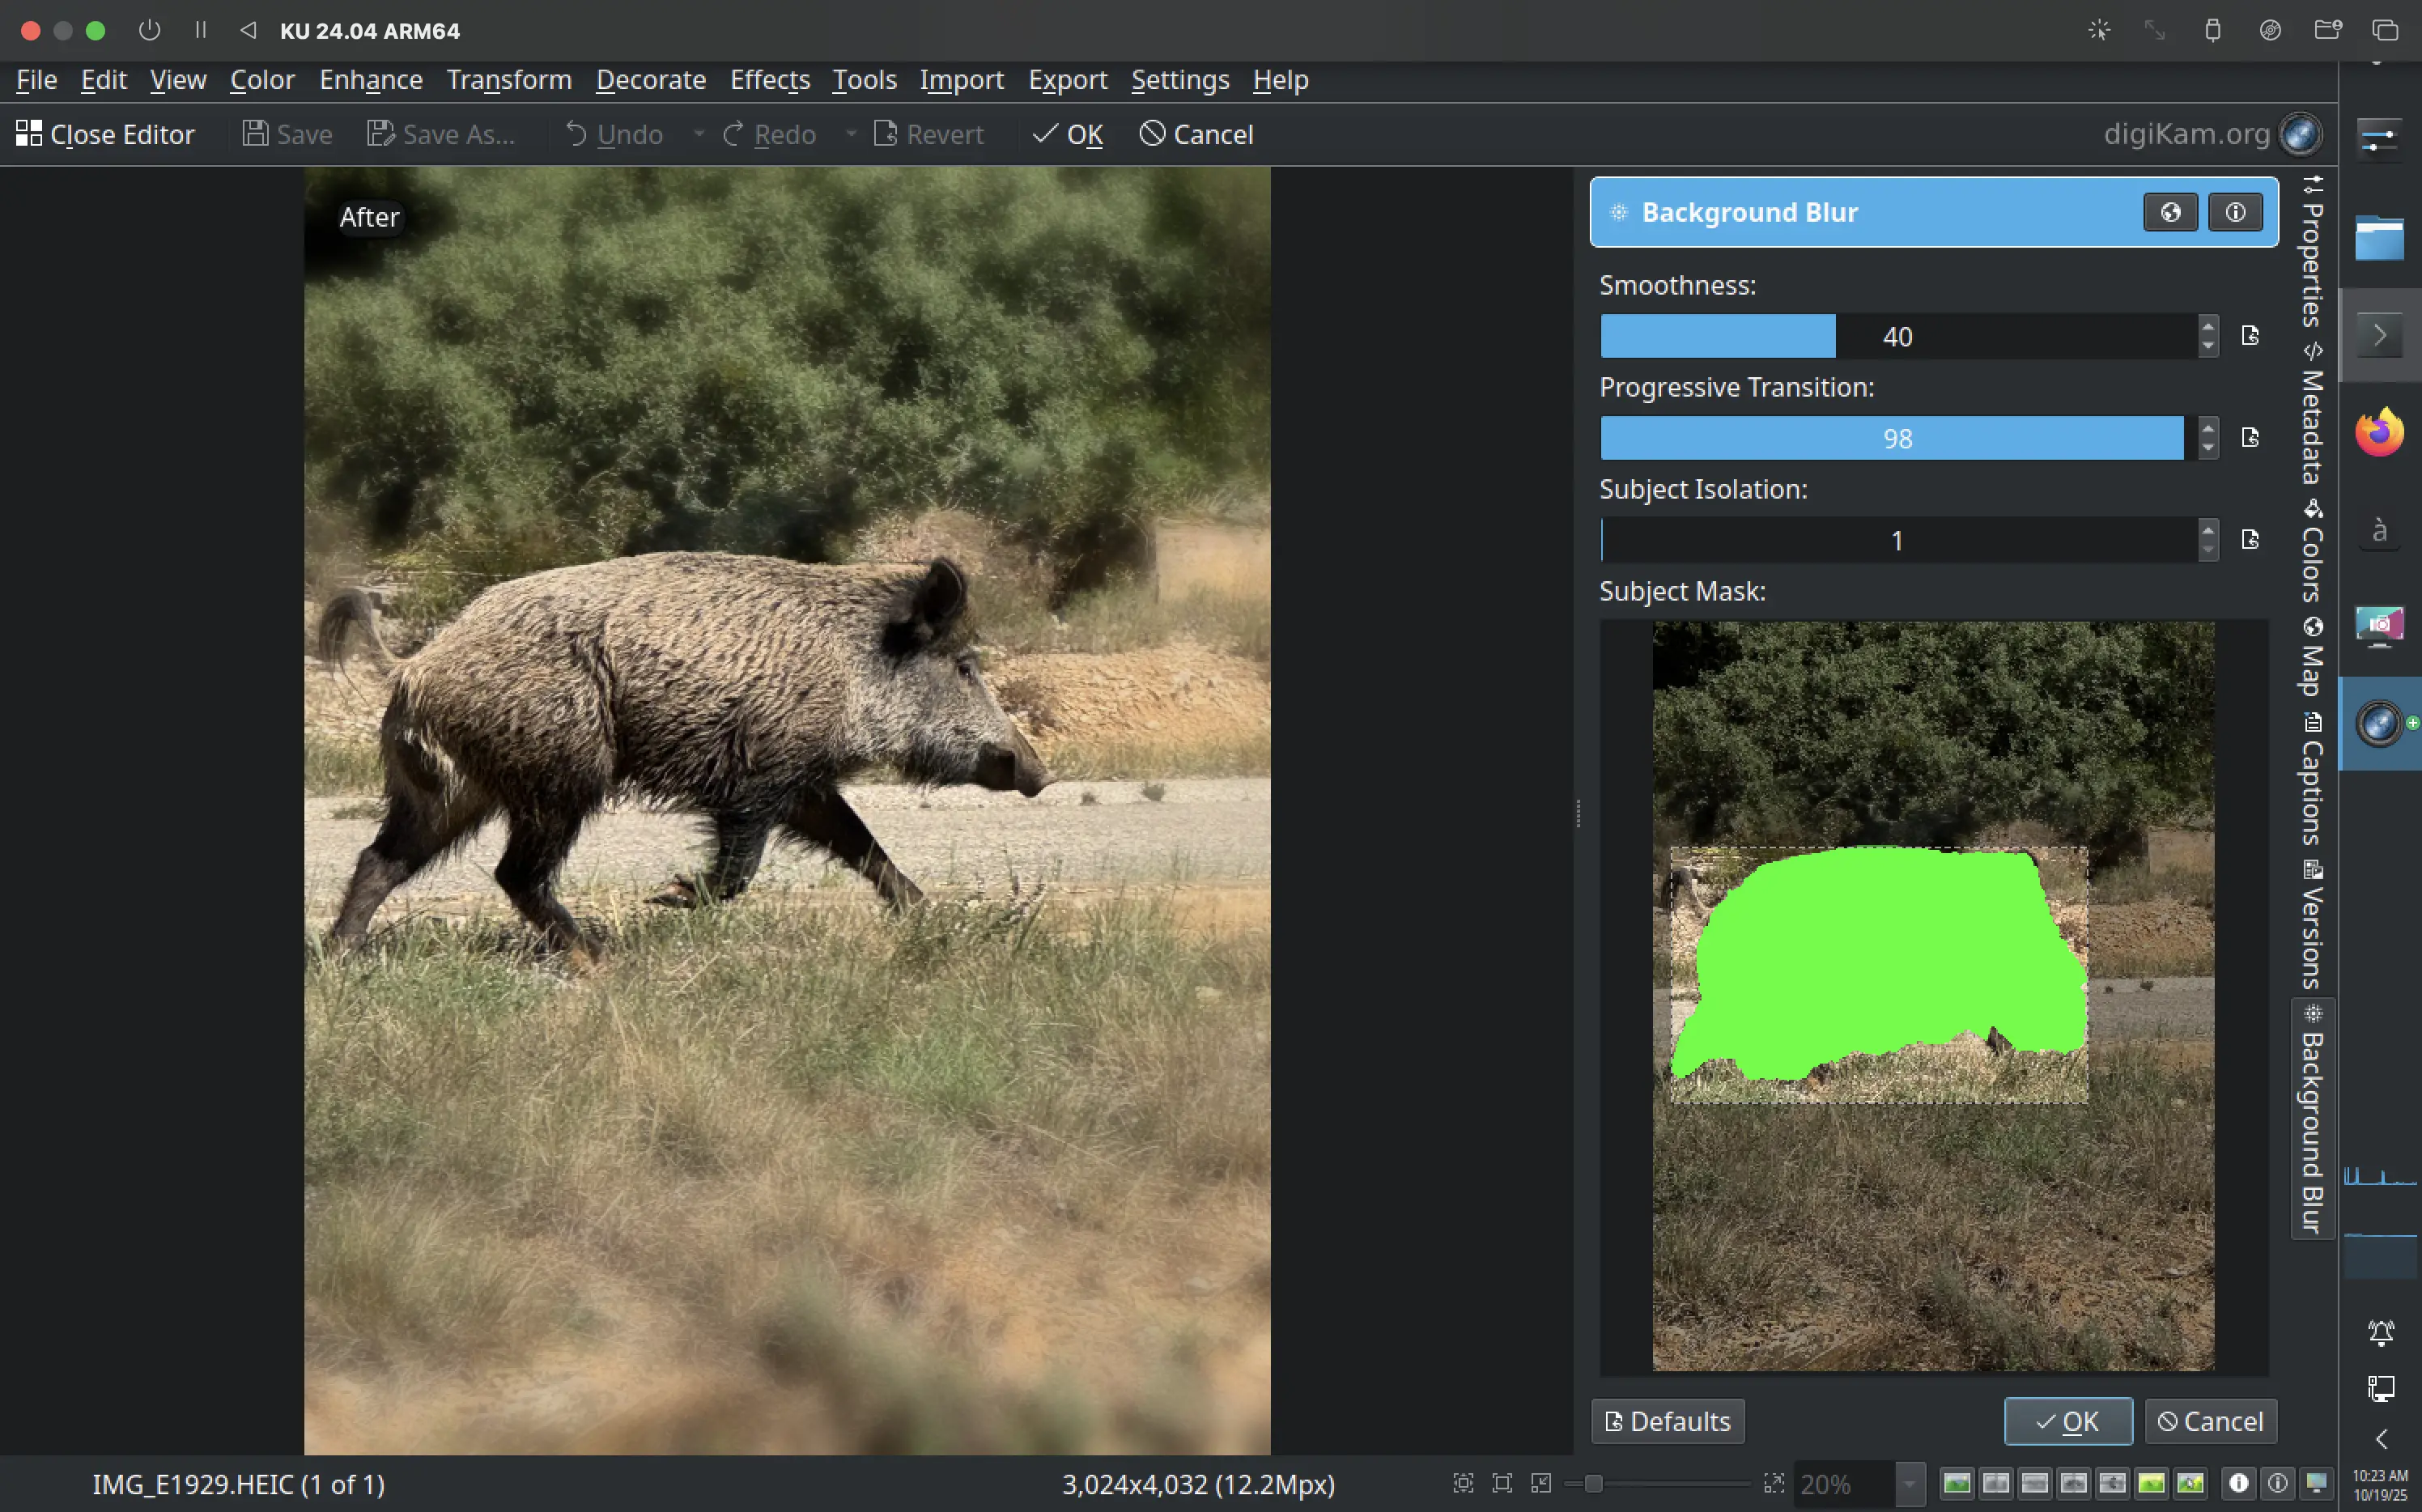Save Smoothness setting using the file icon

point(2250,336)
